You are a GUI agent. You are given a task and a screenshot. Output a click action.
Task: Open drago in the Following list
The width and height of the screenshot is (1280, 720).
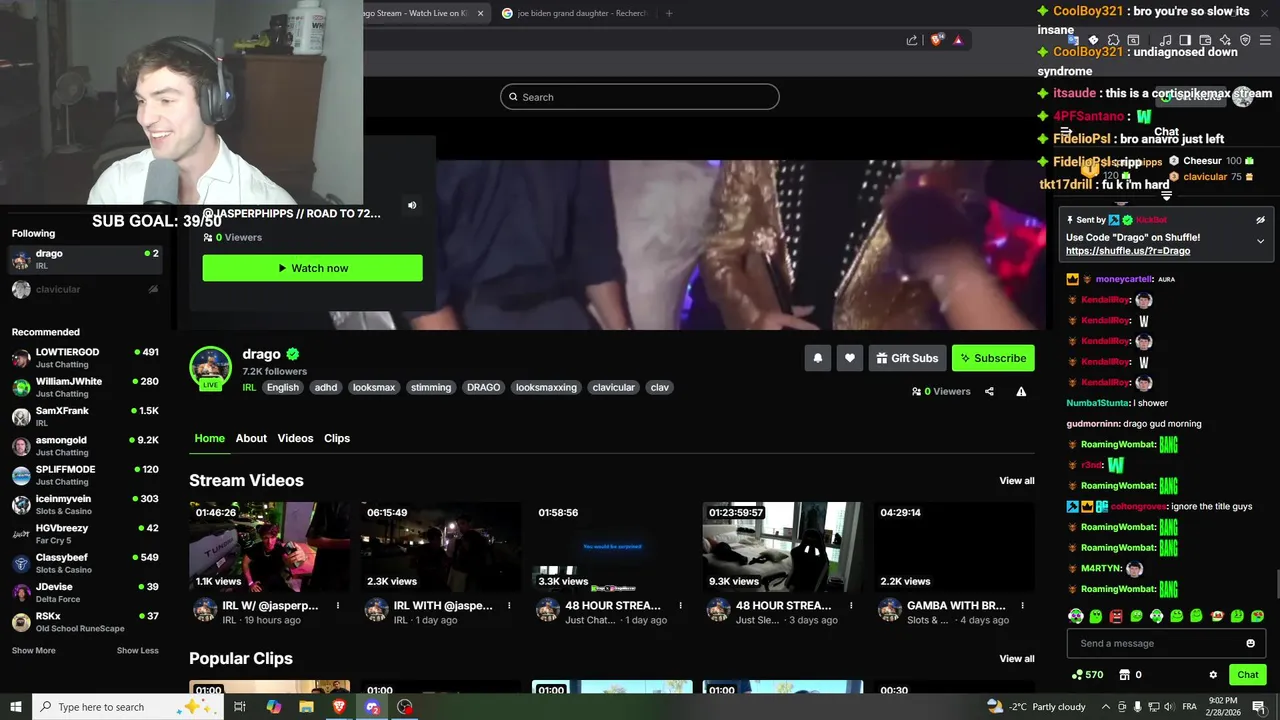85,260
